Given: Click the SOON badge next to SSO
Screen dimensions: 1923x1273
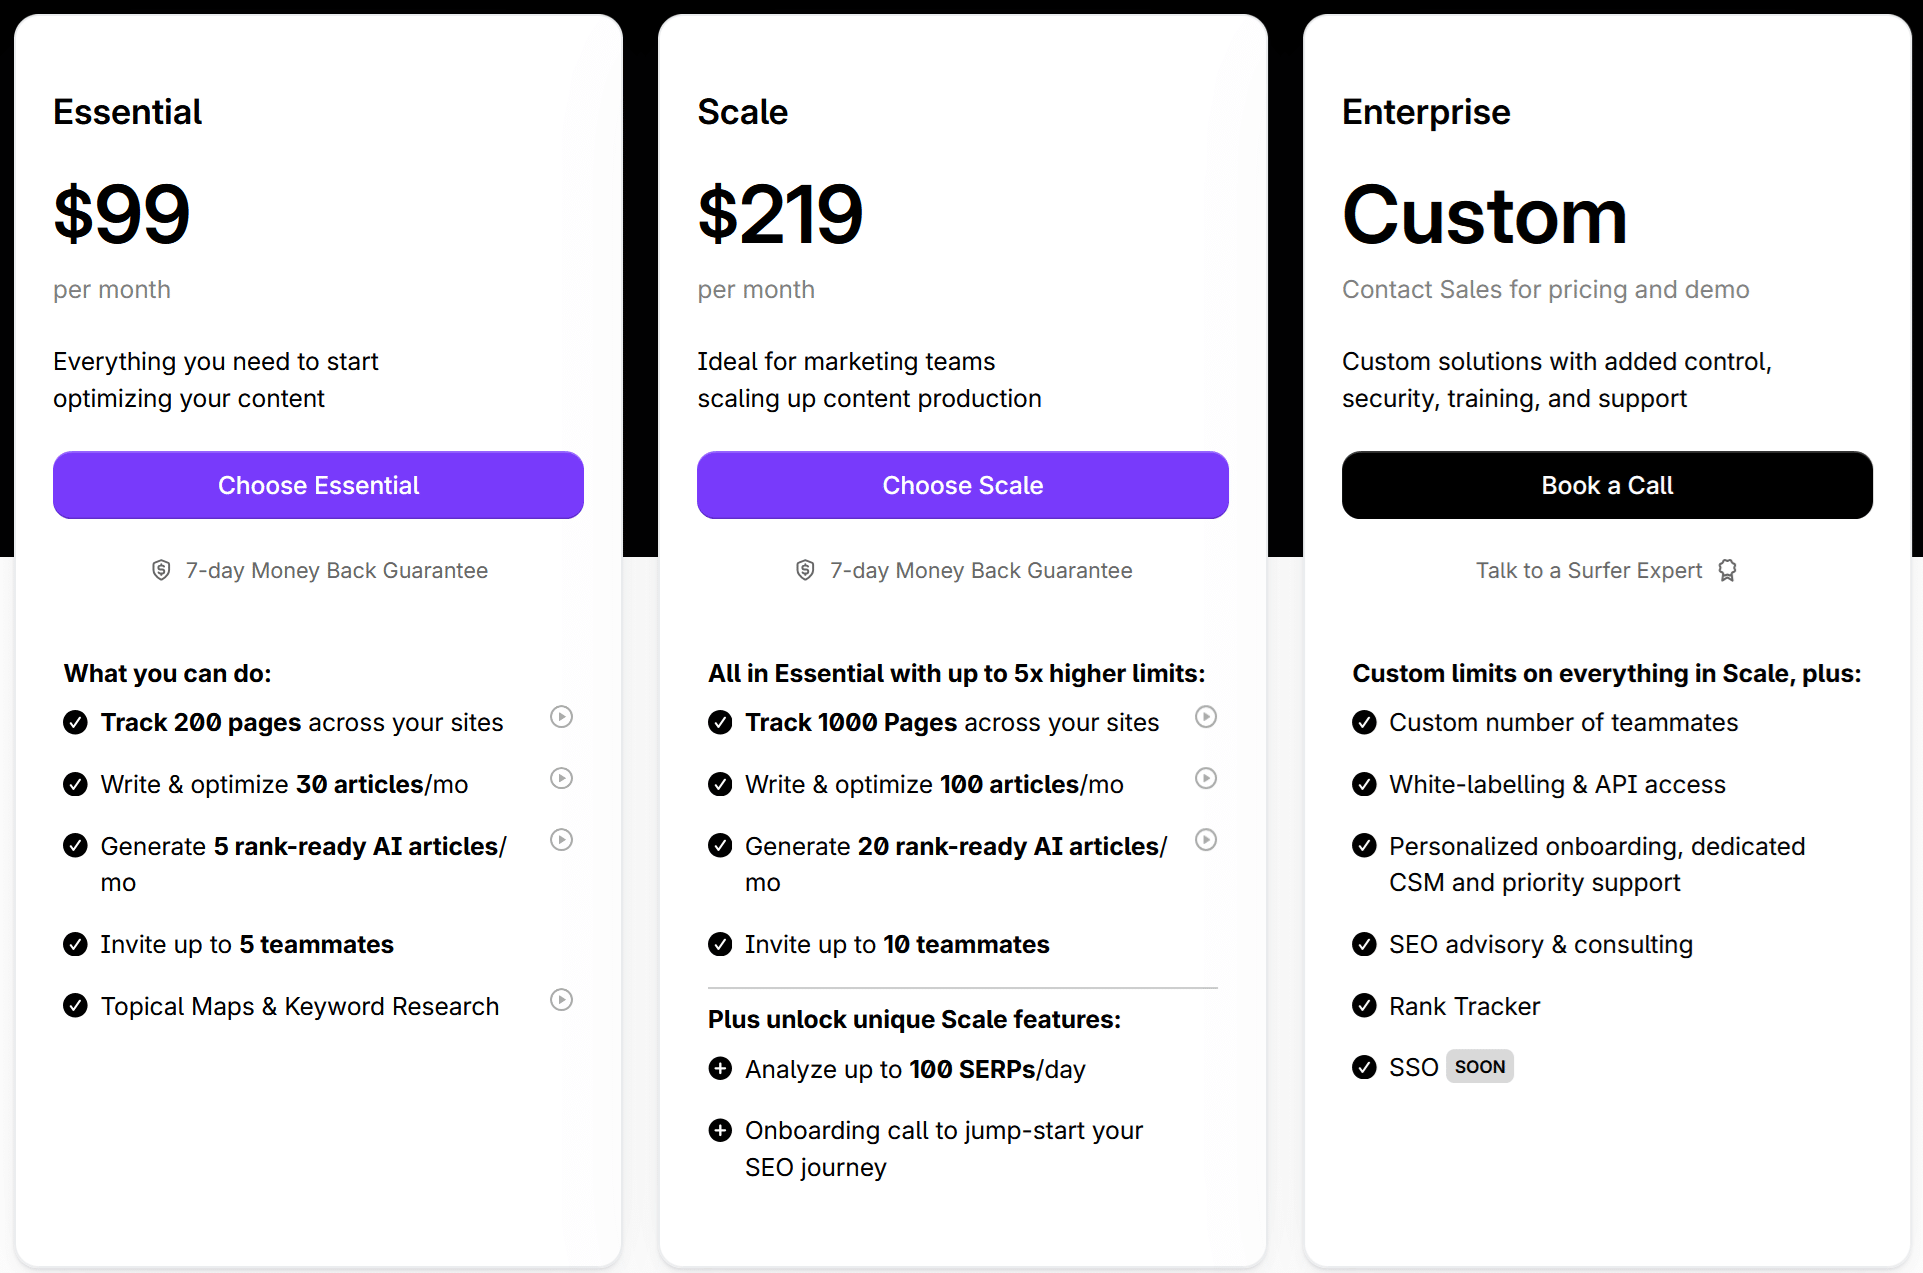Looking at the screenshot, I should pyautogui.click(x=1480, y=1067).
